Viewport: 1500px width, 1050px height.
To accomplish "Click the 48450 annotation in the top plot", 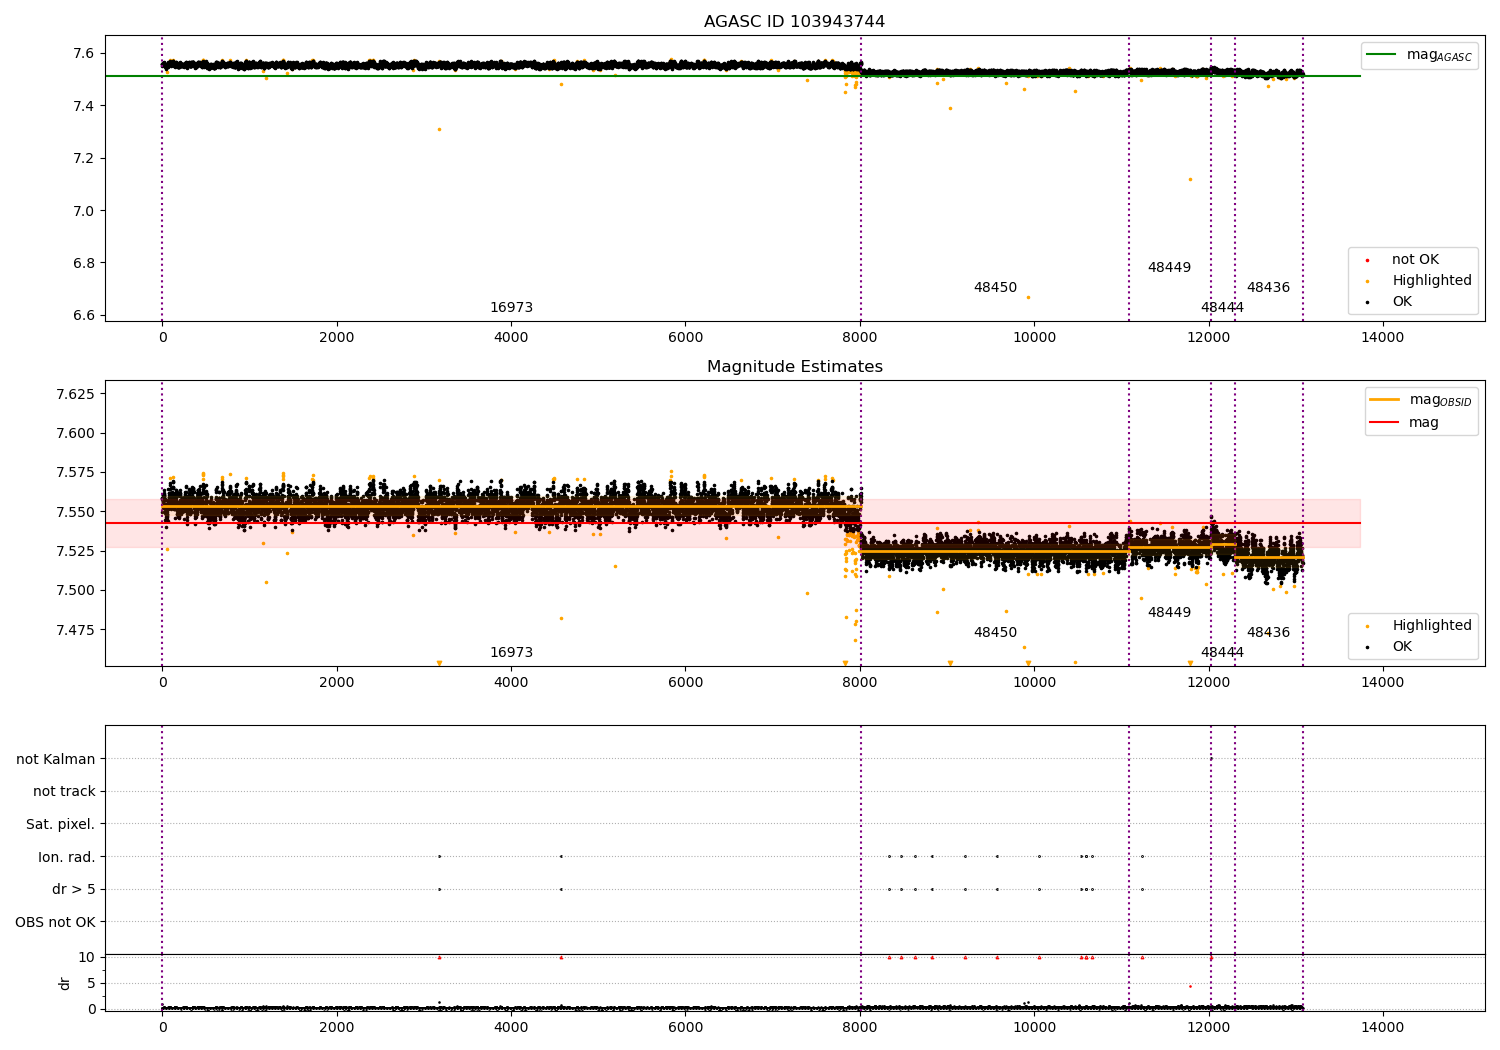I will 995,288.
